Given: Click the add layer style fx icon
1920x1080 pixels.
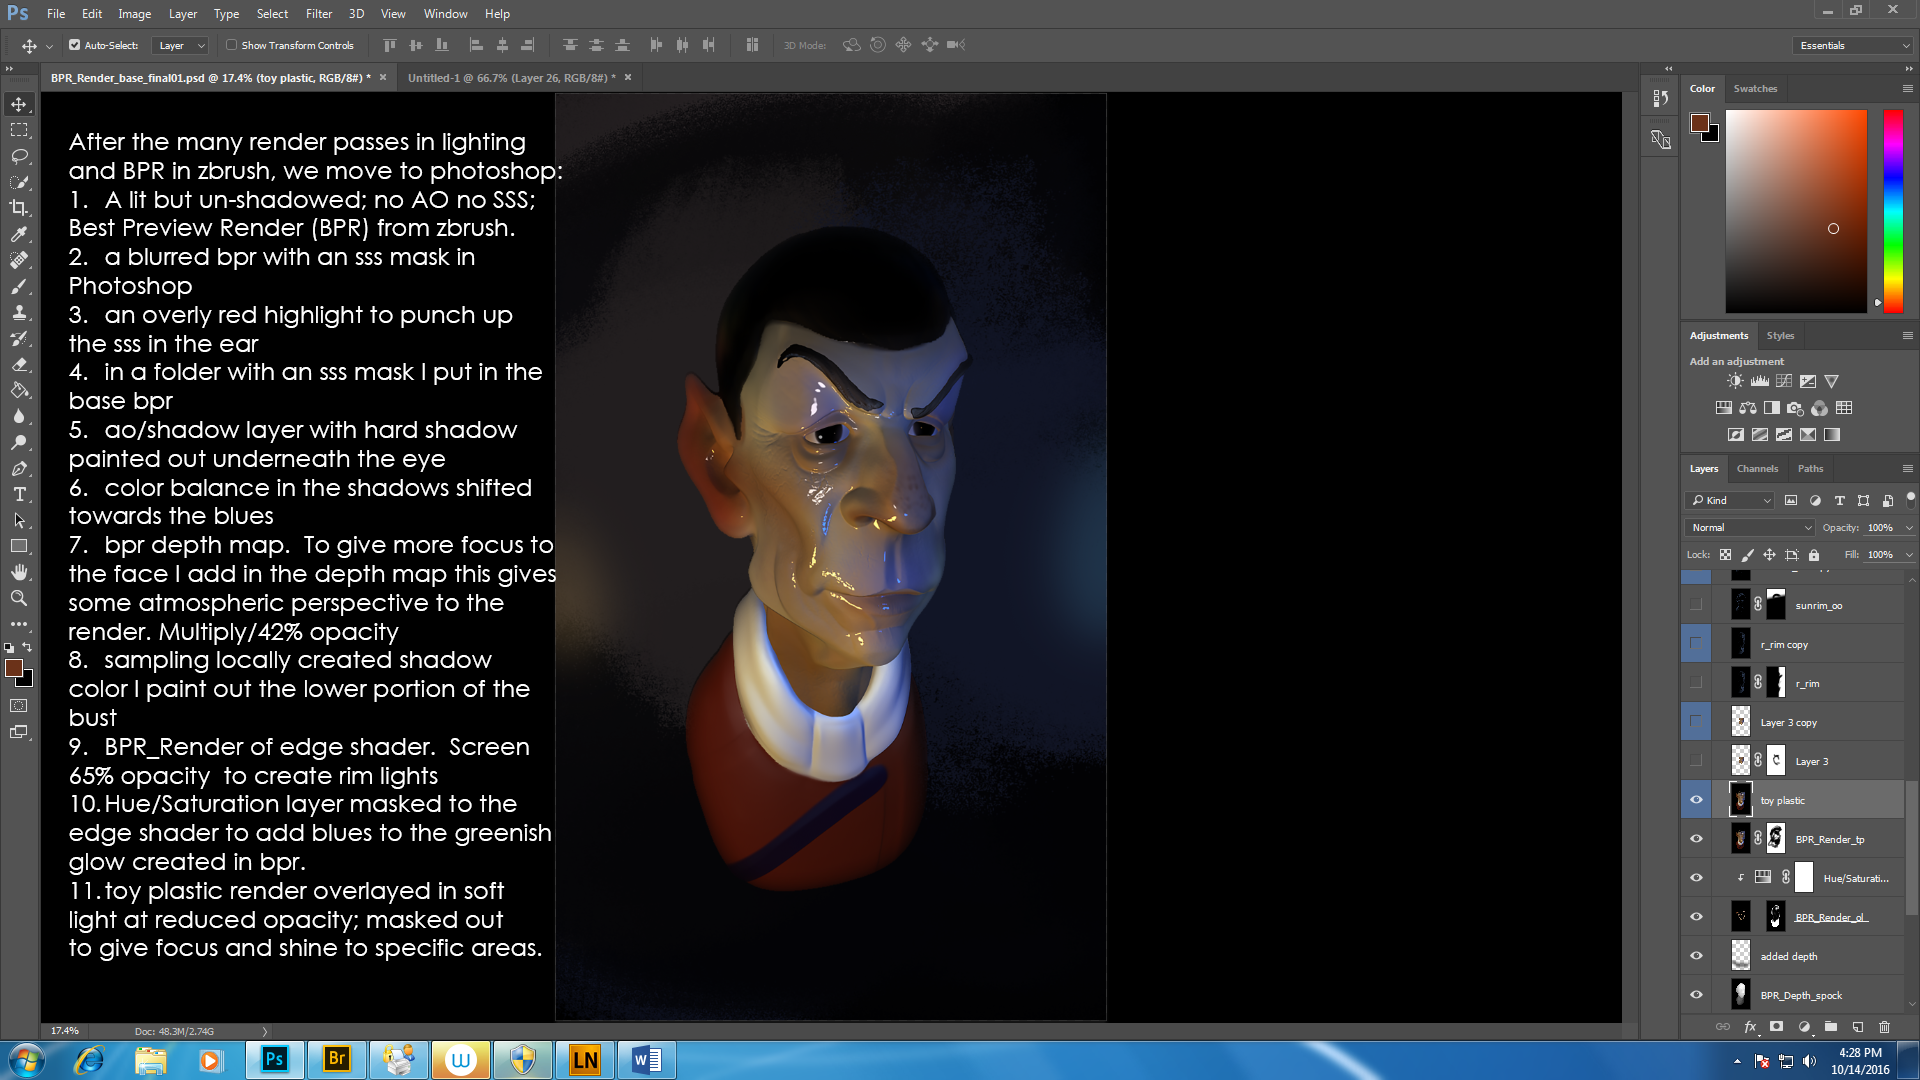Looking at the screenshot, I should 1750,1027.
